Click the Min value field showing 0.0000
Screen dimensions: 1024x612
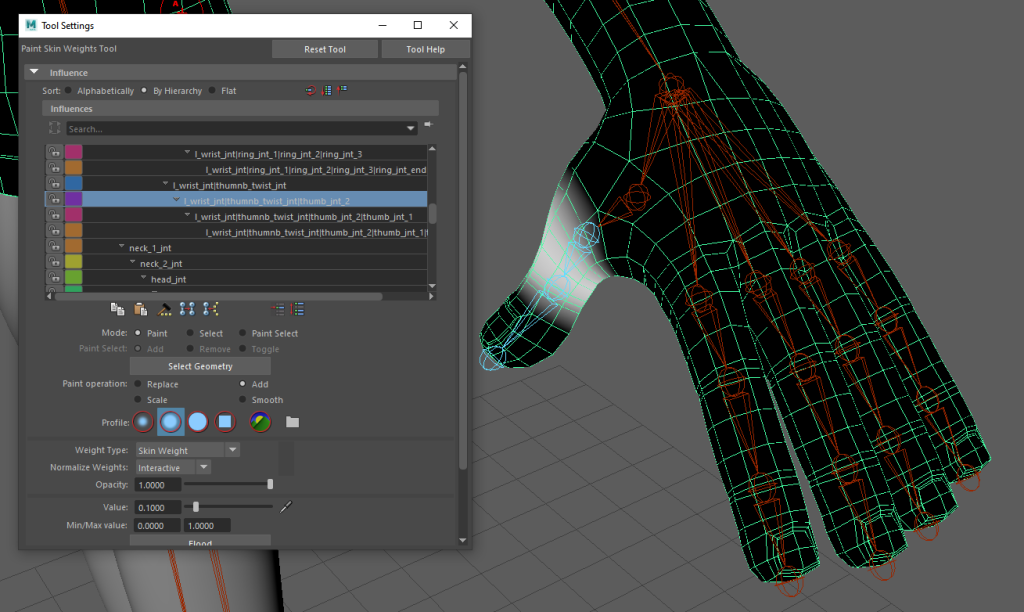157,525
